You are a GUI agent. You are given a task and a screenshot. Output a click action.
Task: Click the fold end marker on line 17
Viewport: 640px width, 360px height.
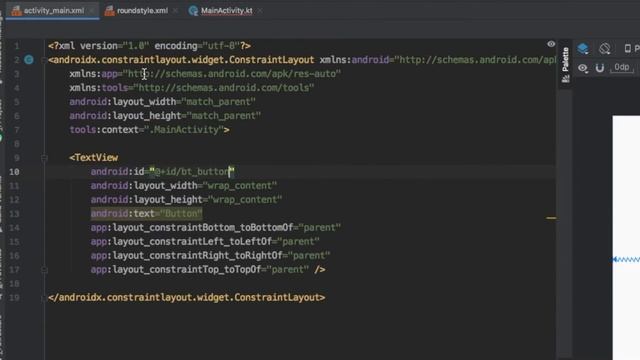pos(44,270)
